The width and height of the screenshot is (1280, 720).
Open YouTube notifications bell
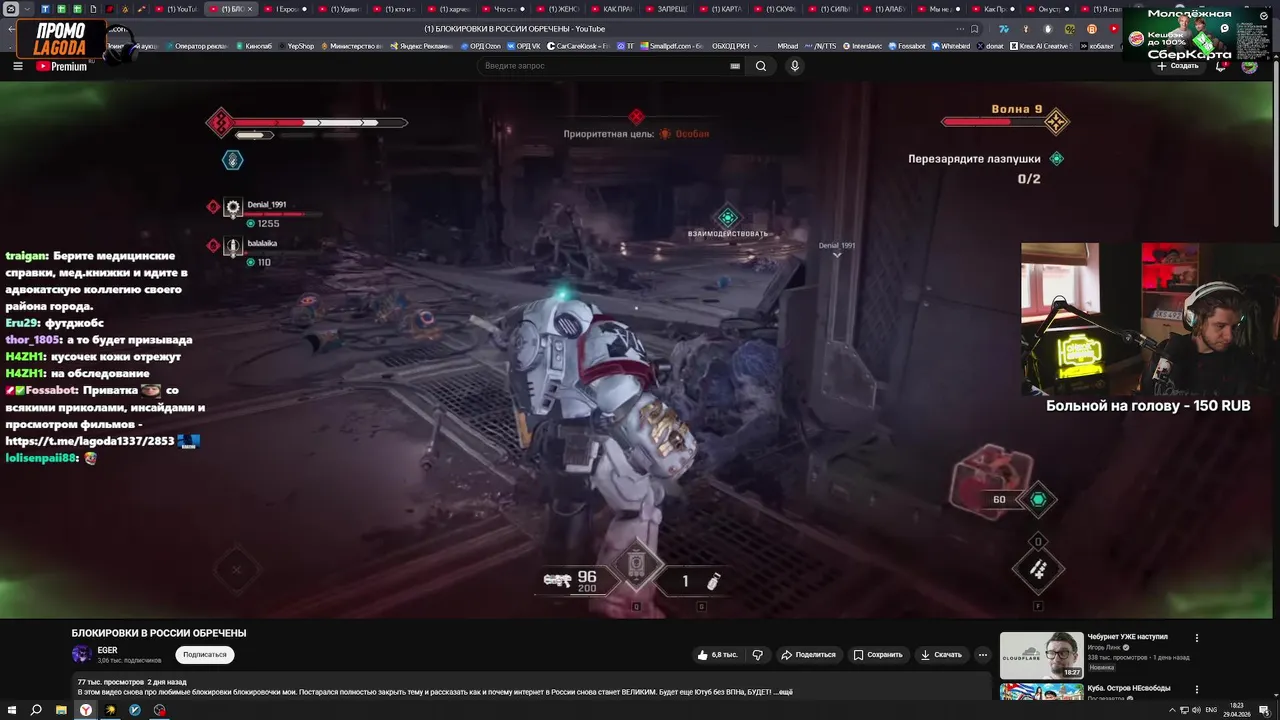pos(1221,66)
